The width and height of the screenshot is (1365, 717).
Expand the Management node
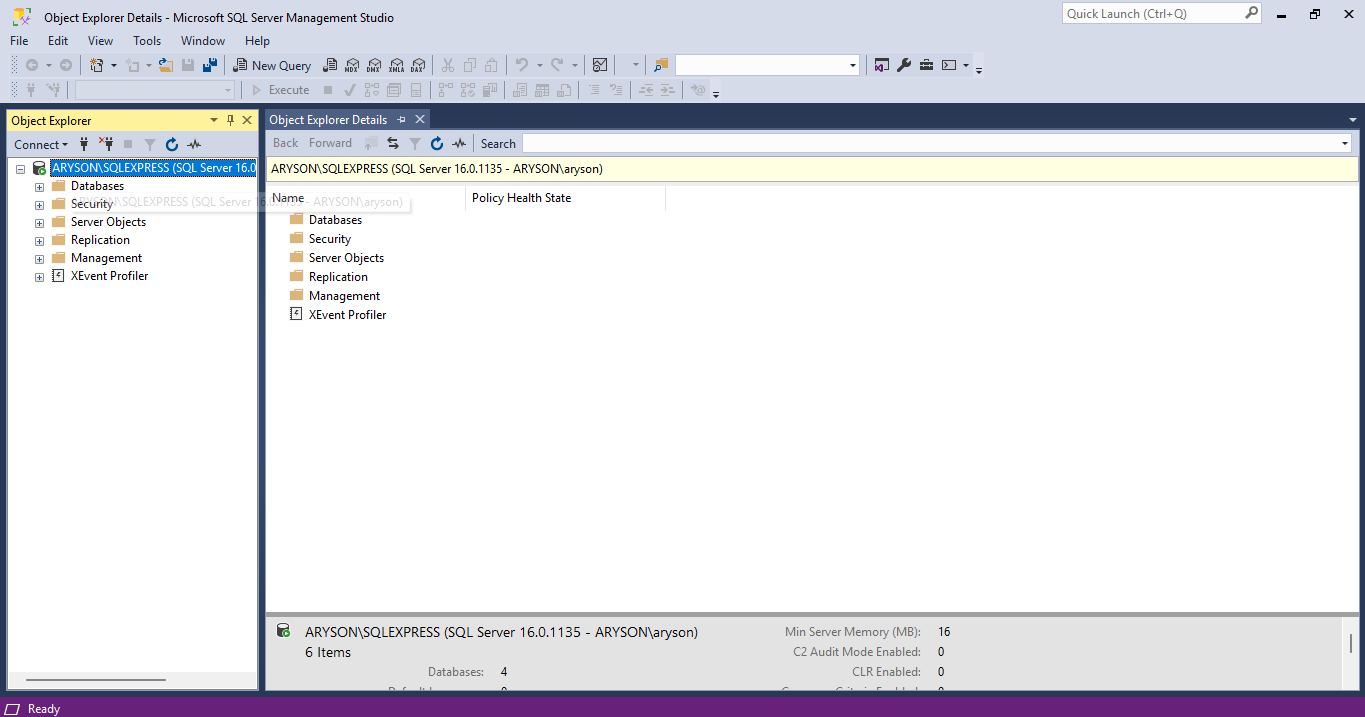[38, 257]
